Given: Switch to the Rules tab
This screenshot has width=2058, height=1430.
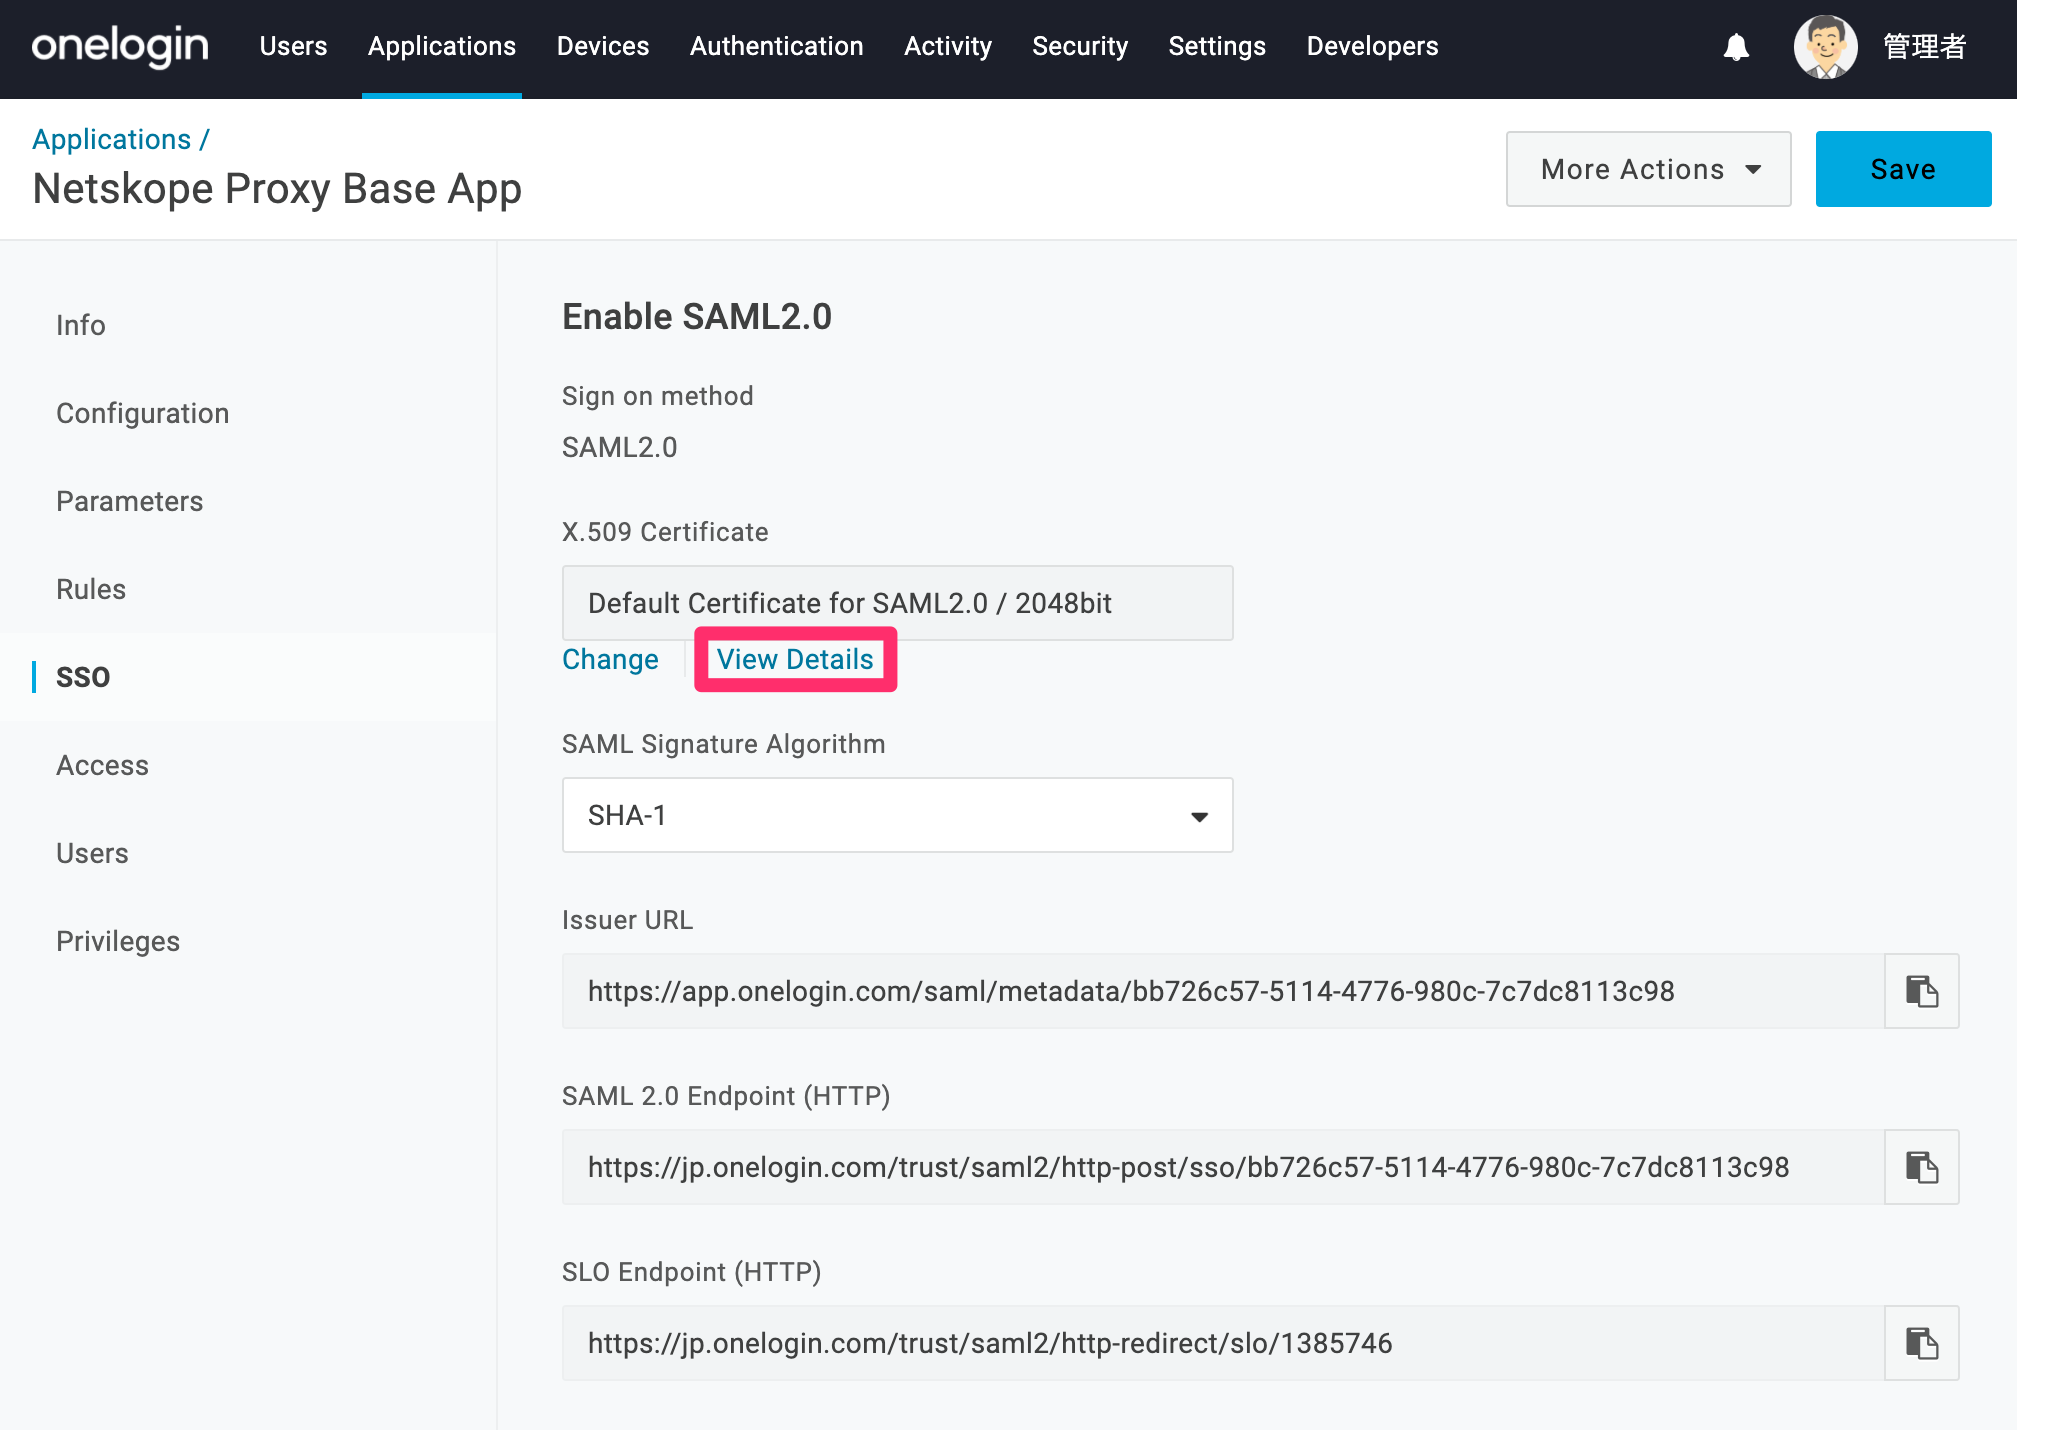Looking at the screenshot, I should pos(91,589).
